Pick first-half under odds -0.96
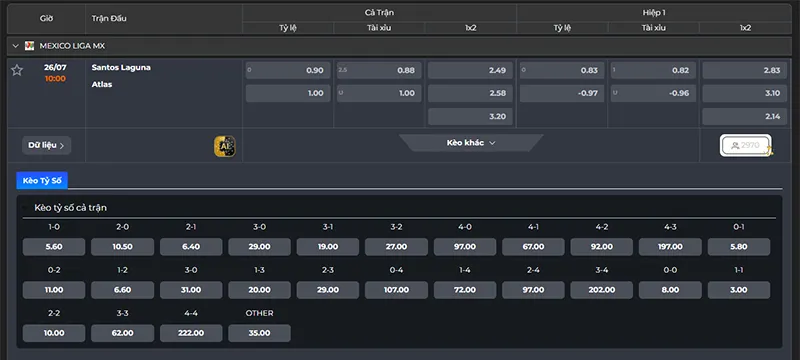 (x=654, y=93)
